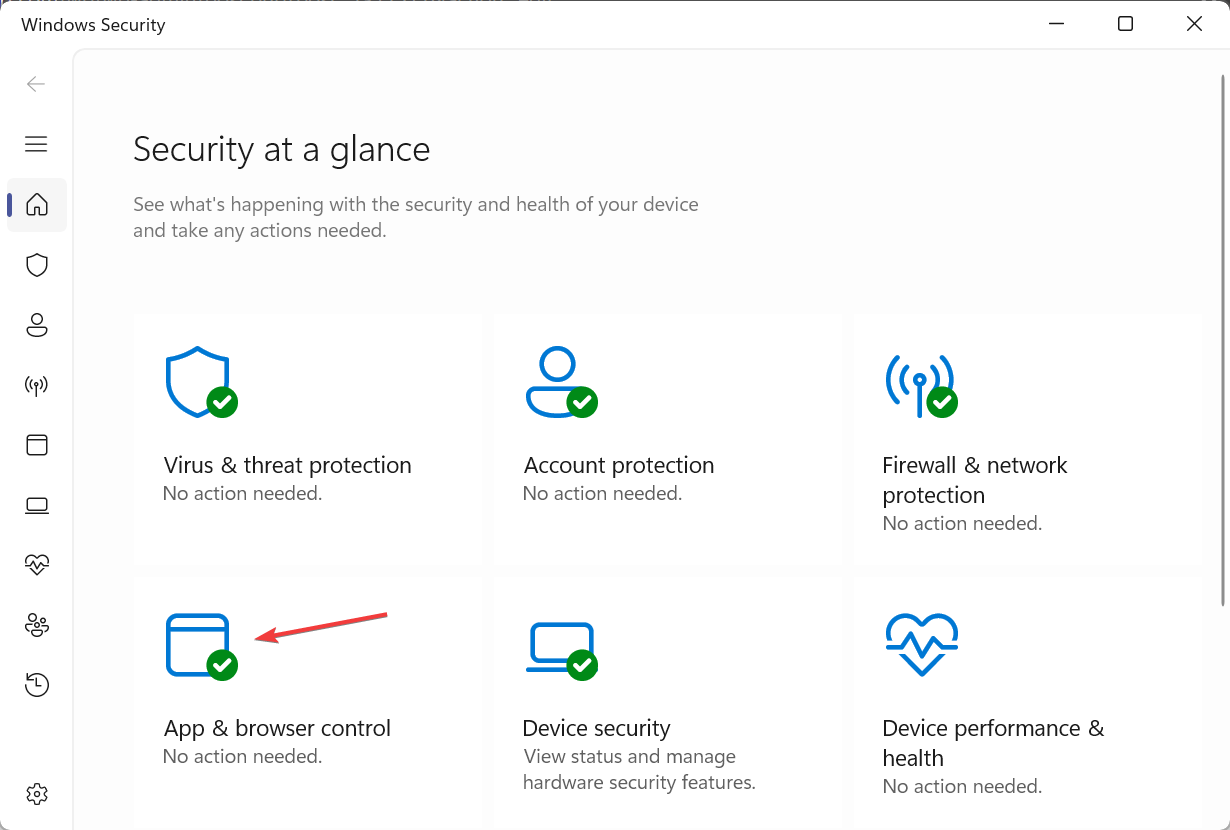Open the Account protection tile
The image size is (1230, 830).
[x=668, y=439]
